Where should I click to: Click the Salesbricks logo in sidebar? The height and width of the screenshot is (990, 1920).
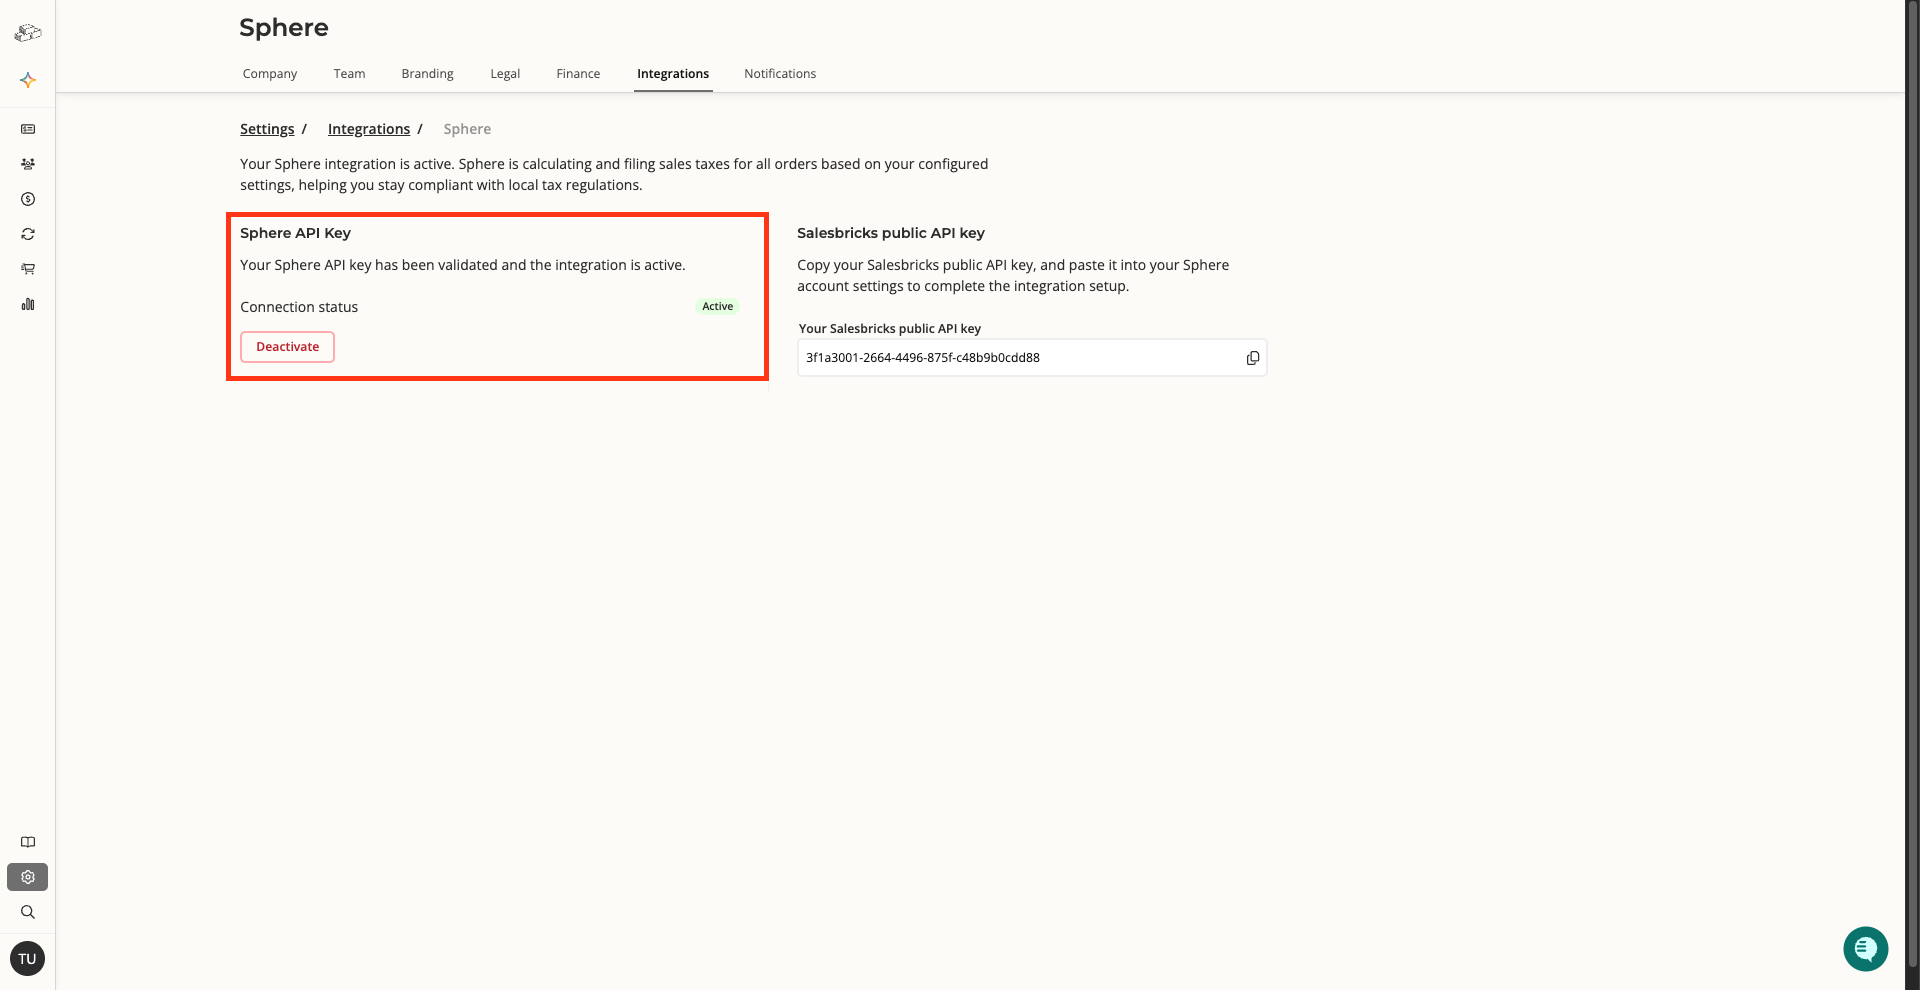(27, 33)
